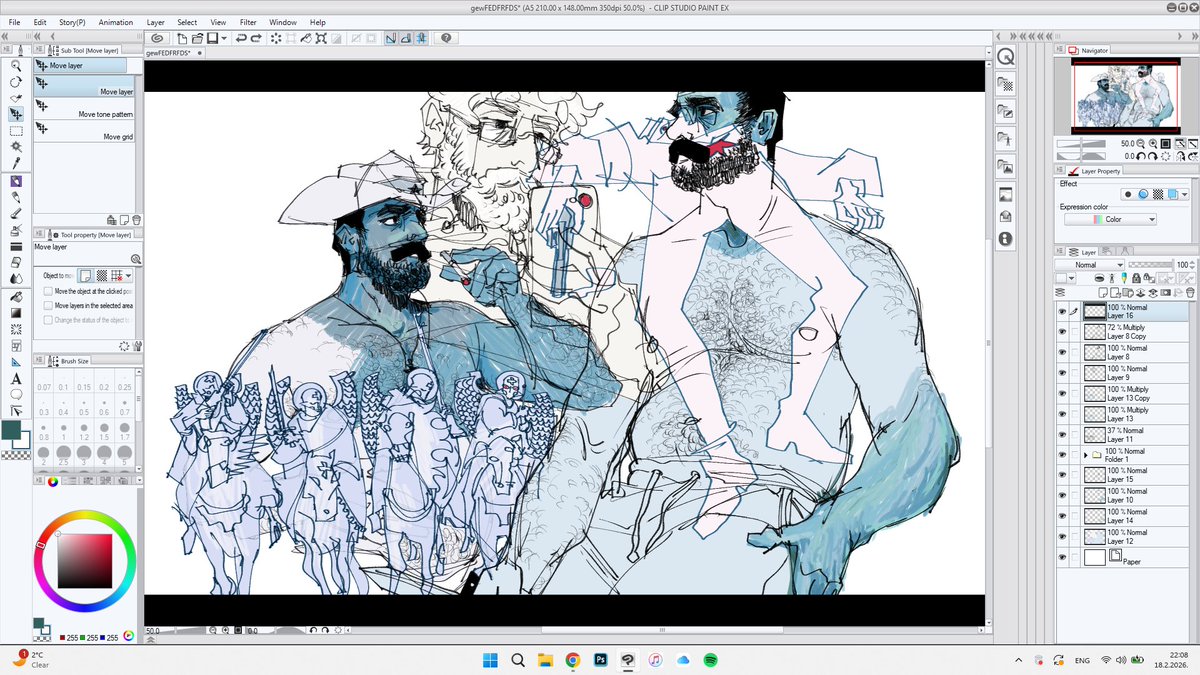Open the blending mode Normal dropdown
Image resolution: width=1200 pixels, height=675 pixels.
click(x=1090, y=265)
